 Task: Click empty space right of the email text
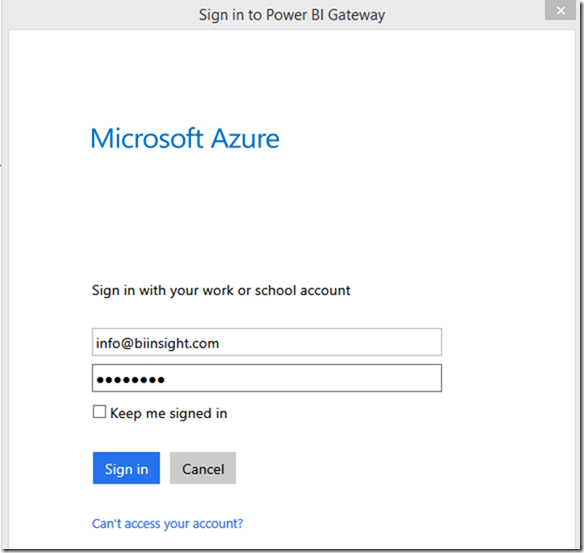coord(331,342)
